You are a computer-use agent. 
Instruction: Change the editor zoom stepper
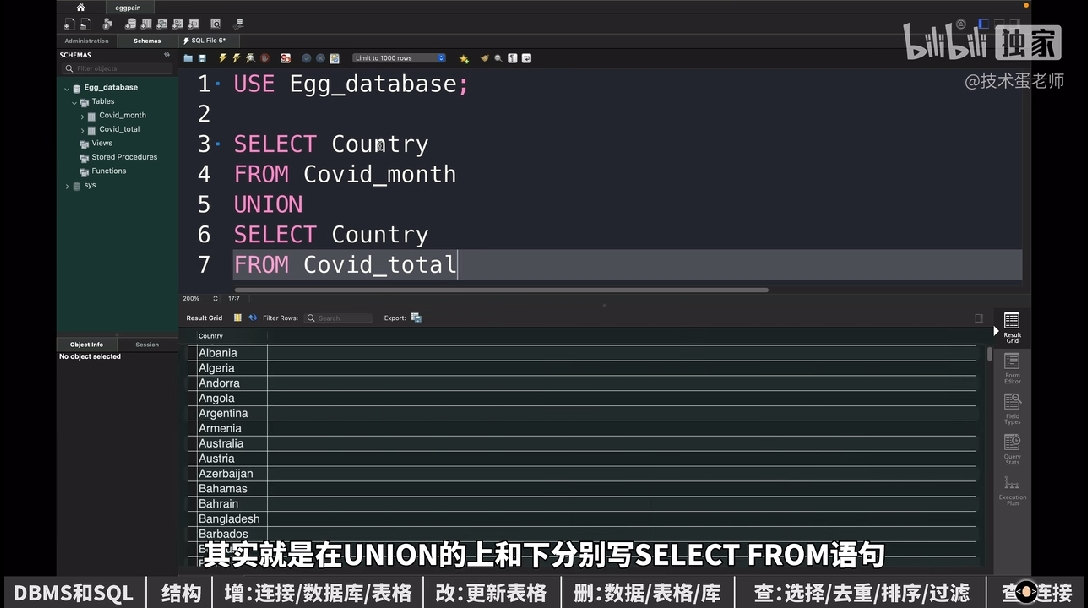pos(215,298)
